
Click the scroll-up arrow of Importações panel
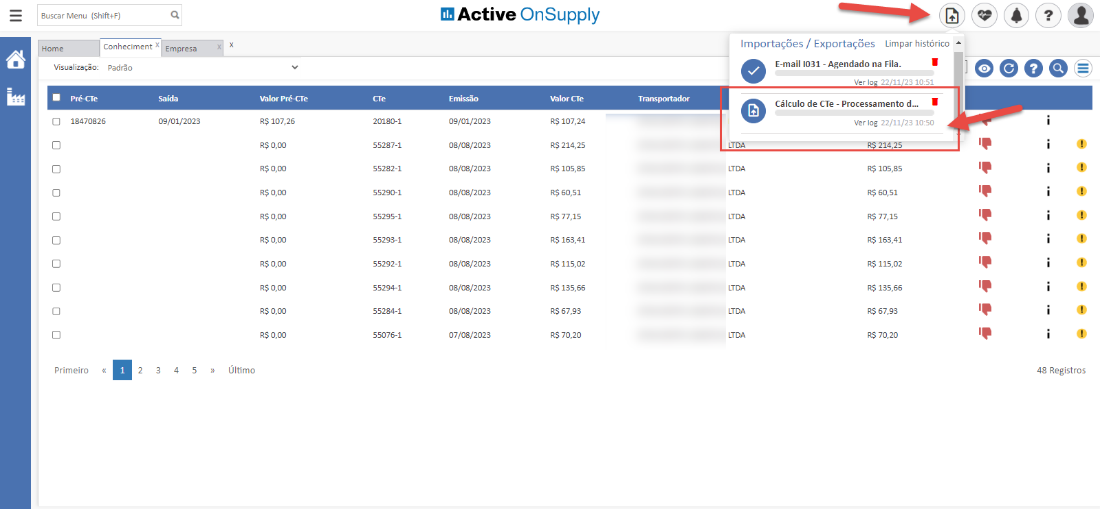click(x=958, y=42)
